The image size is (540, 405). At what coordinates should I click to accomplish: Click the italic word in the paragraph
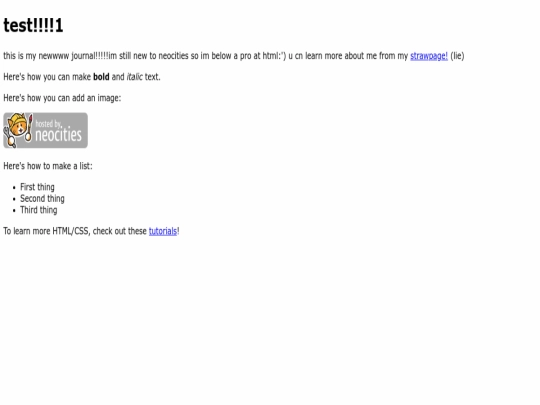[x=134, y=76]
